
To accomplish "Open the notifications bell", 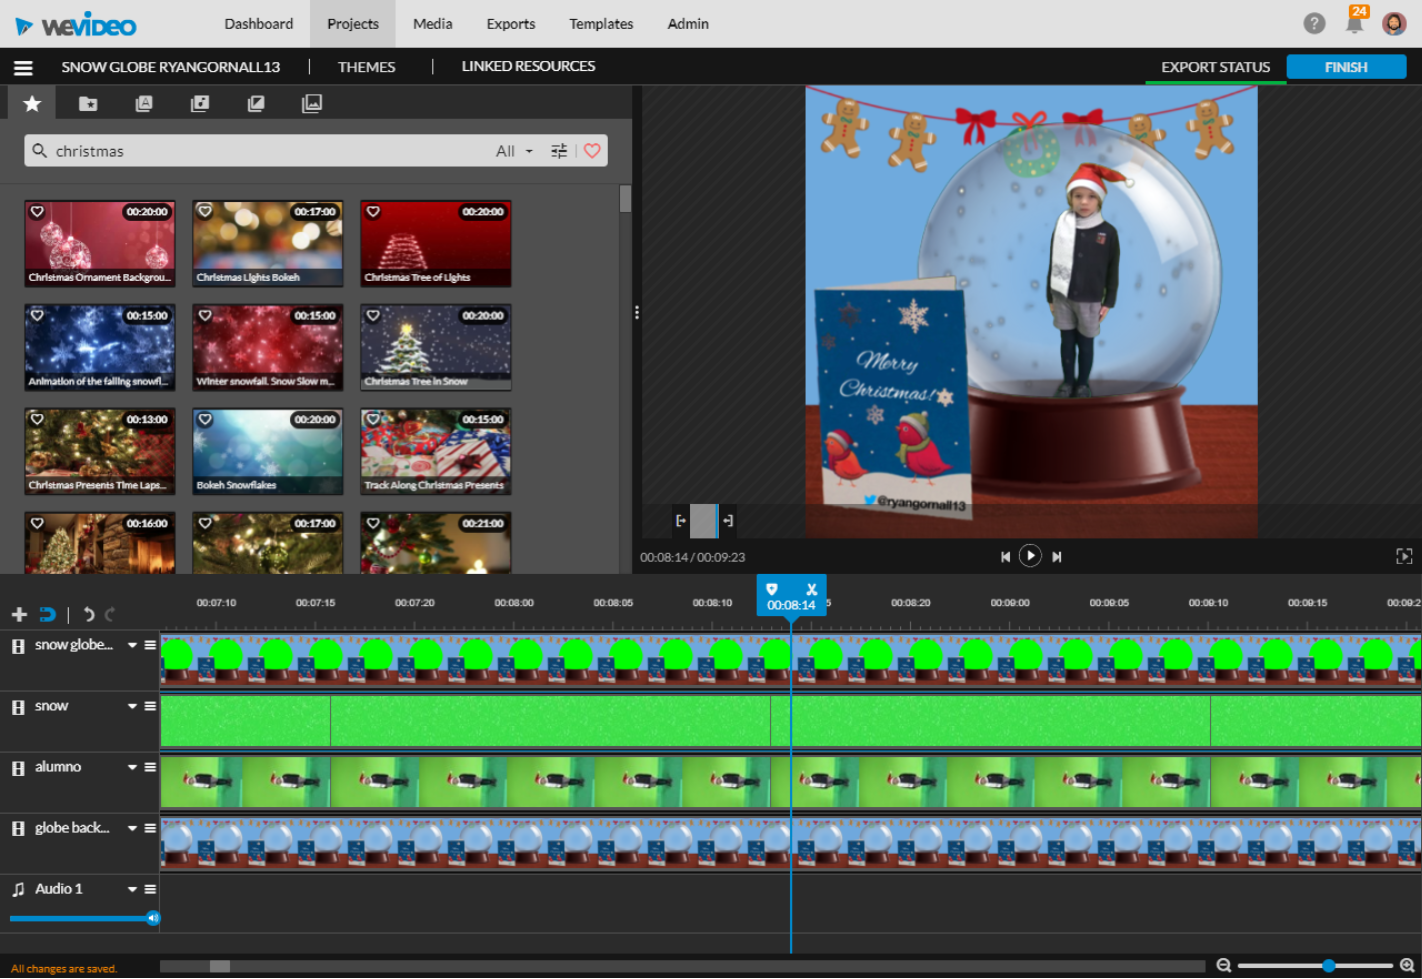I will point(1355,21).
